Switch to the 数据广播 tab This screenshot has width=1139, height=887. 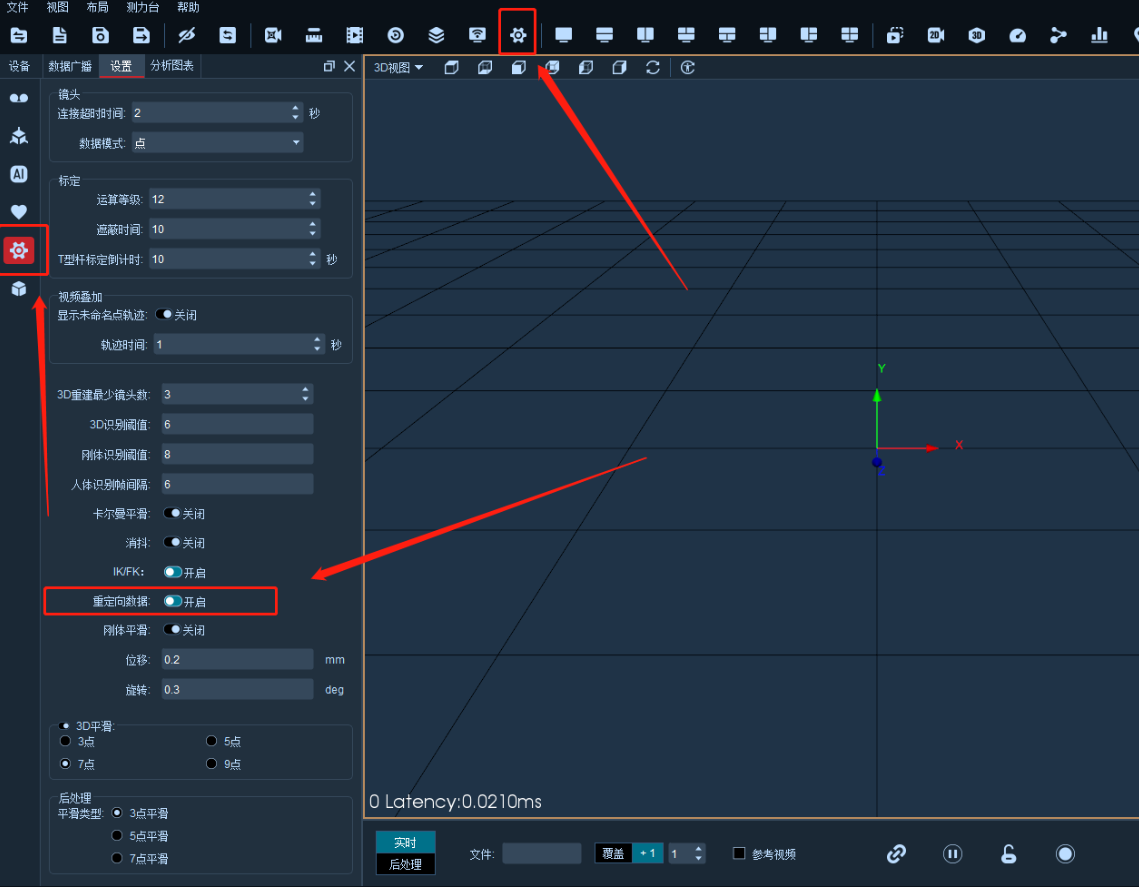(x=70, y=66)
